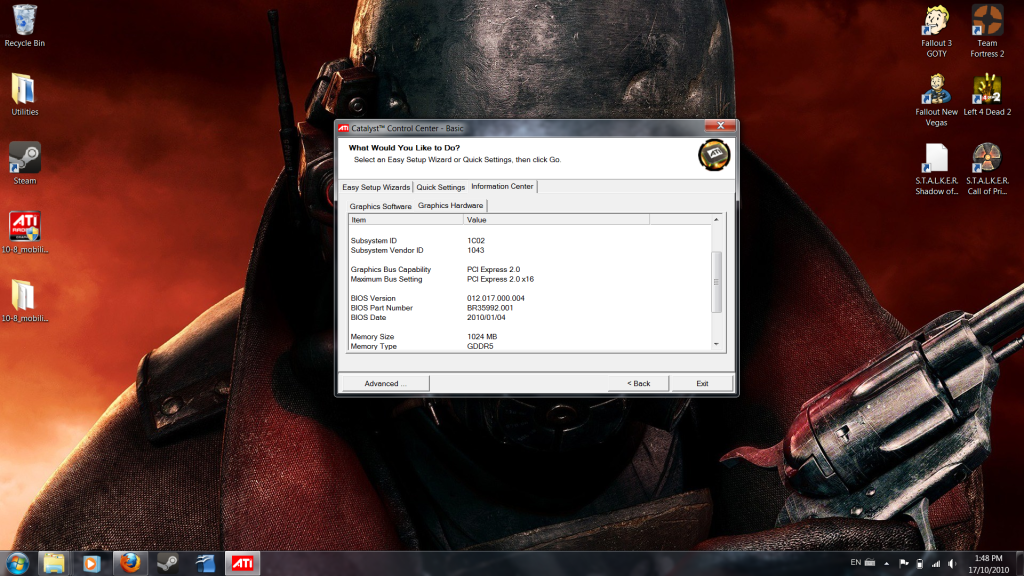Open Windows Media Player from the taskbar
Screen dimensions: 1024x576
(91, 563)
